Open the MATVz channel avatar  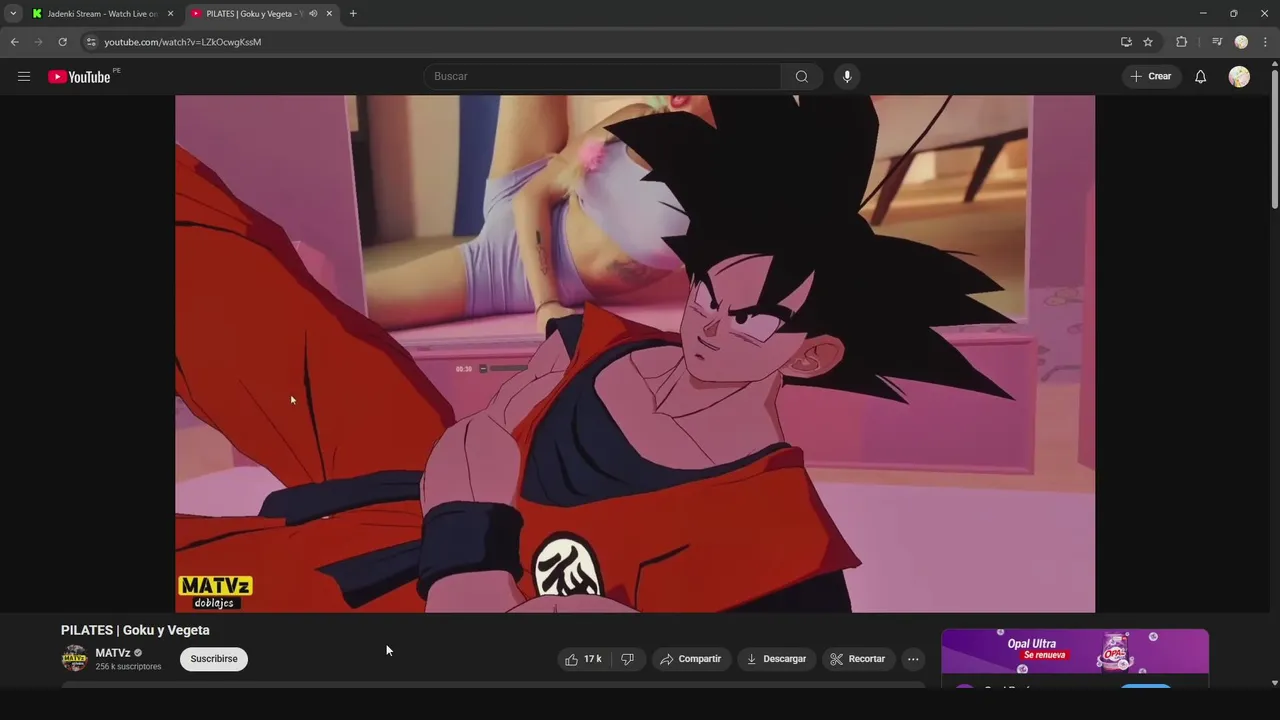tap(74, 659)
